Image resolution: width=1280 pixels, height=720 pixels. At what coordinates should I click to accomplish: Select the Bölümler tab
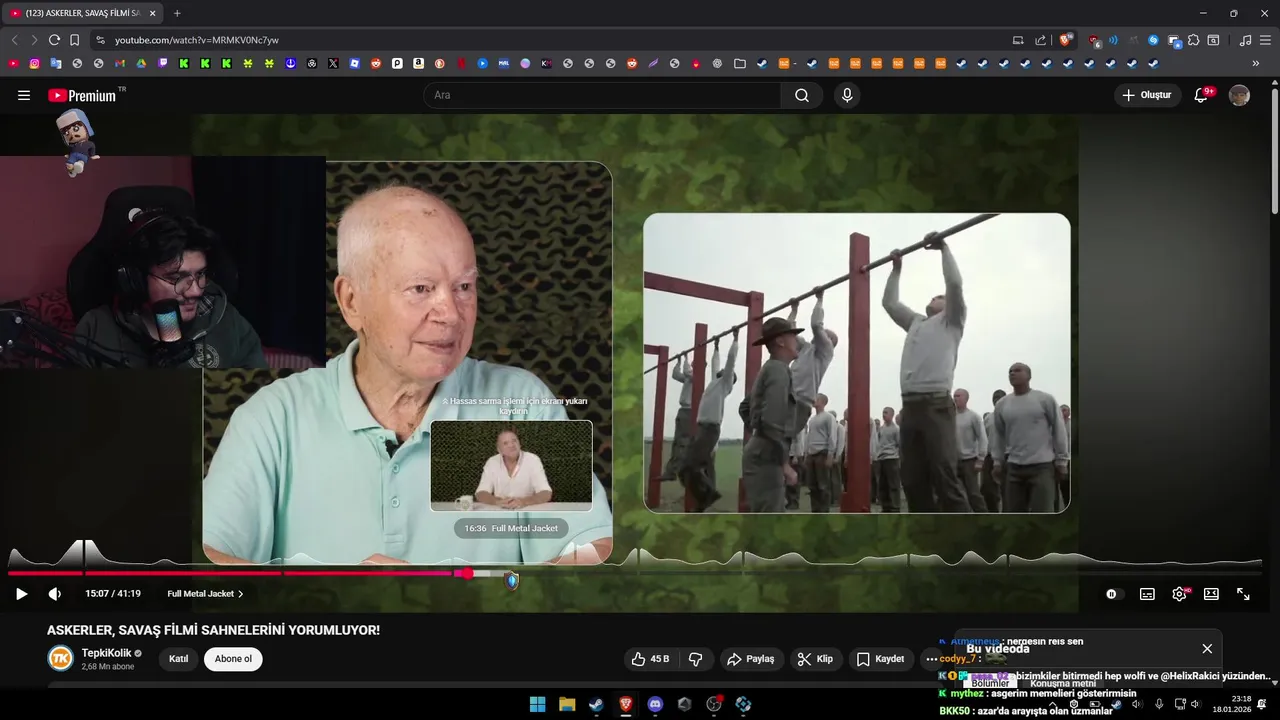click(x=990, y=683)
